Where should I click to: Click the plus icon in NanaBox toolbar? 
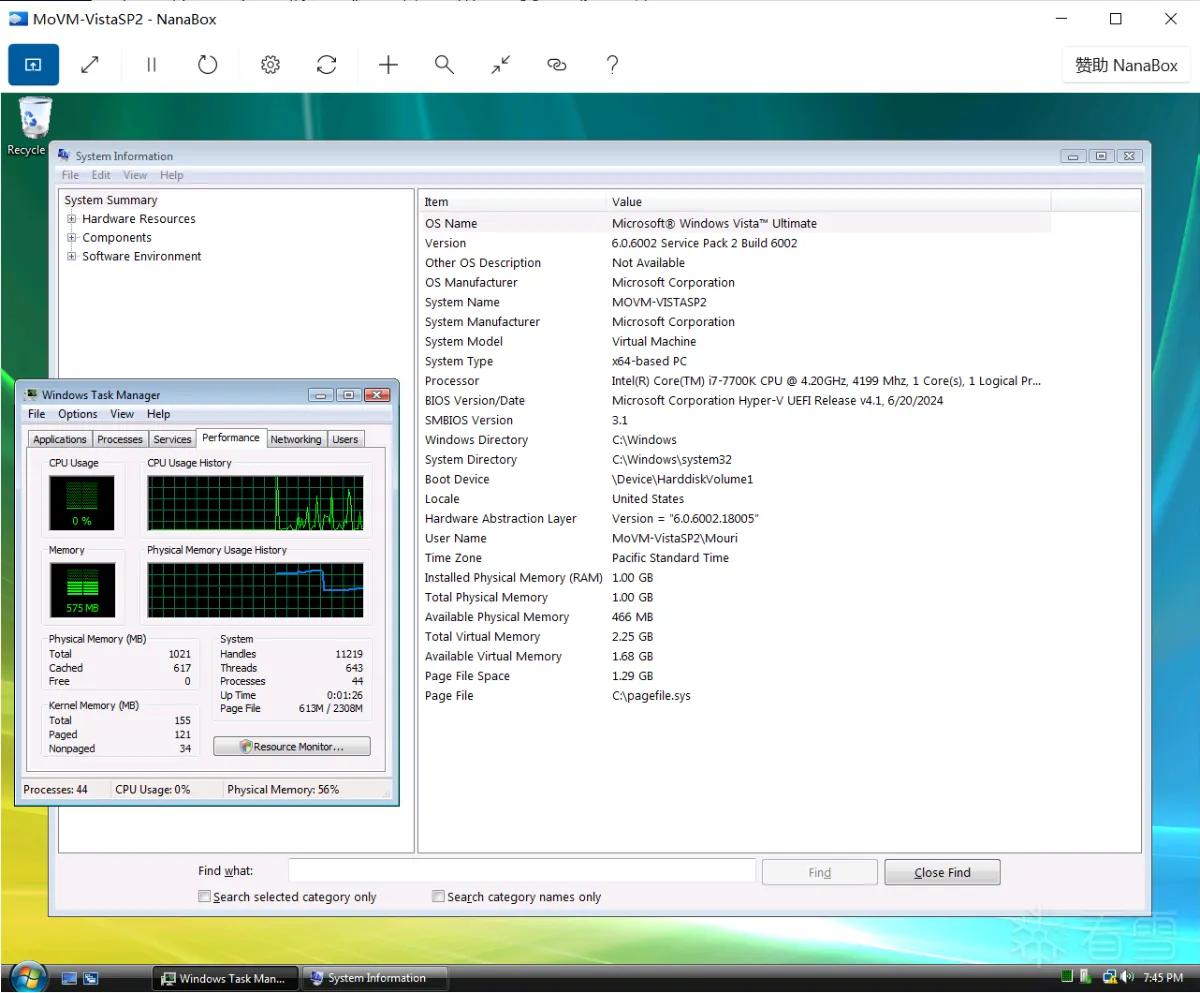[388, 65]
